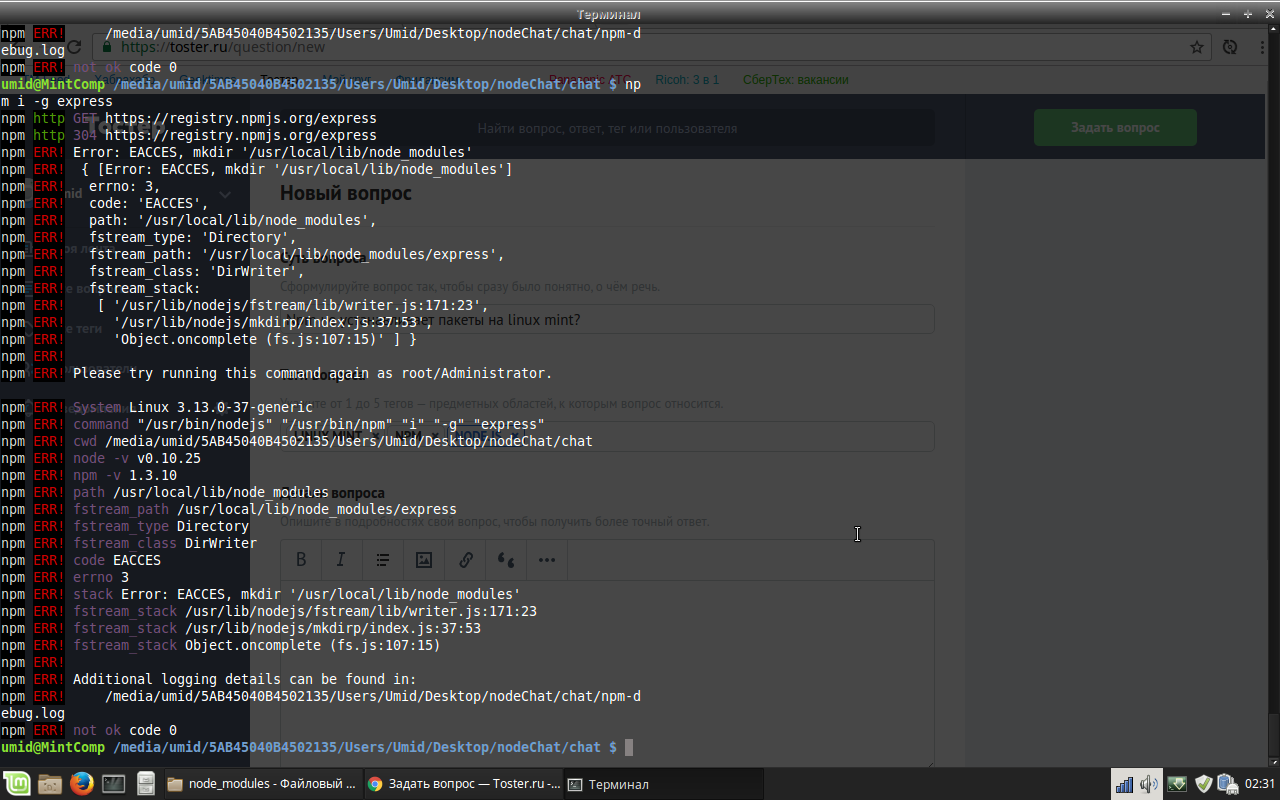
Task: Open the terminal launcher icon in the panel
Action: [114, 784]
